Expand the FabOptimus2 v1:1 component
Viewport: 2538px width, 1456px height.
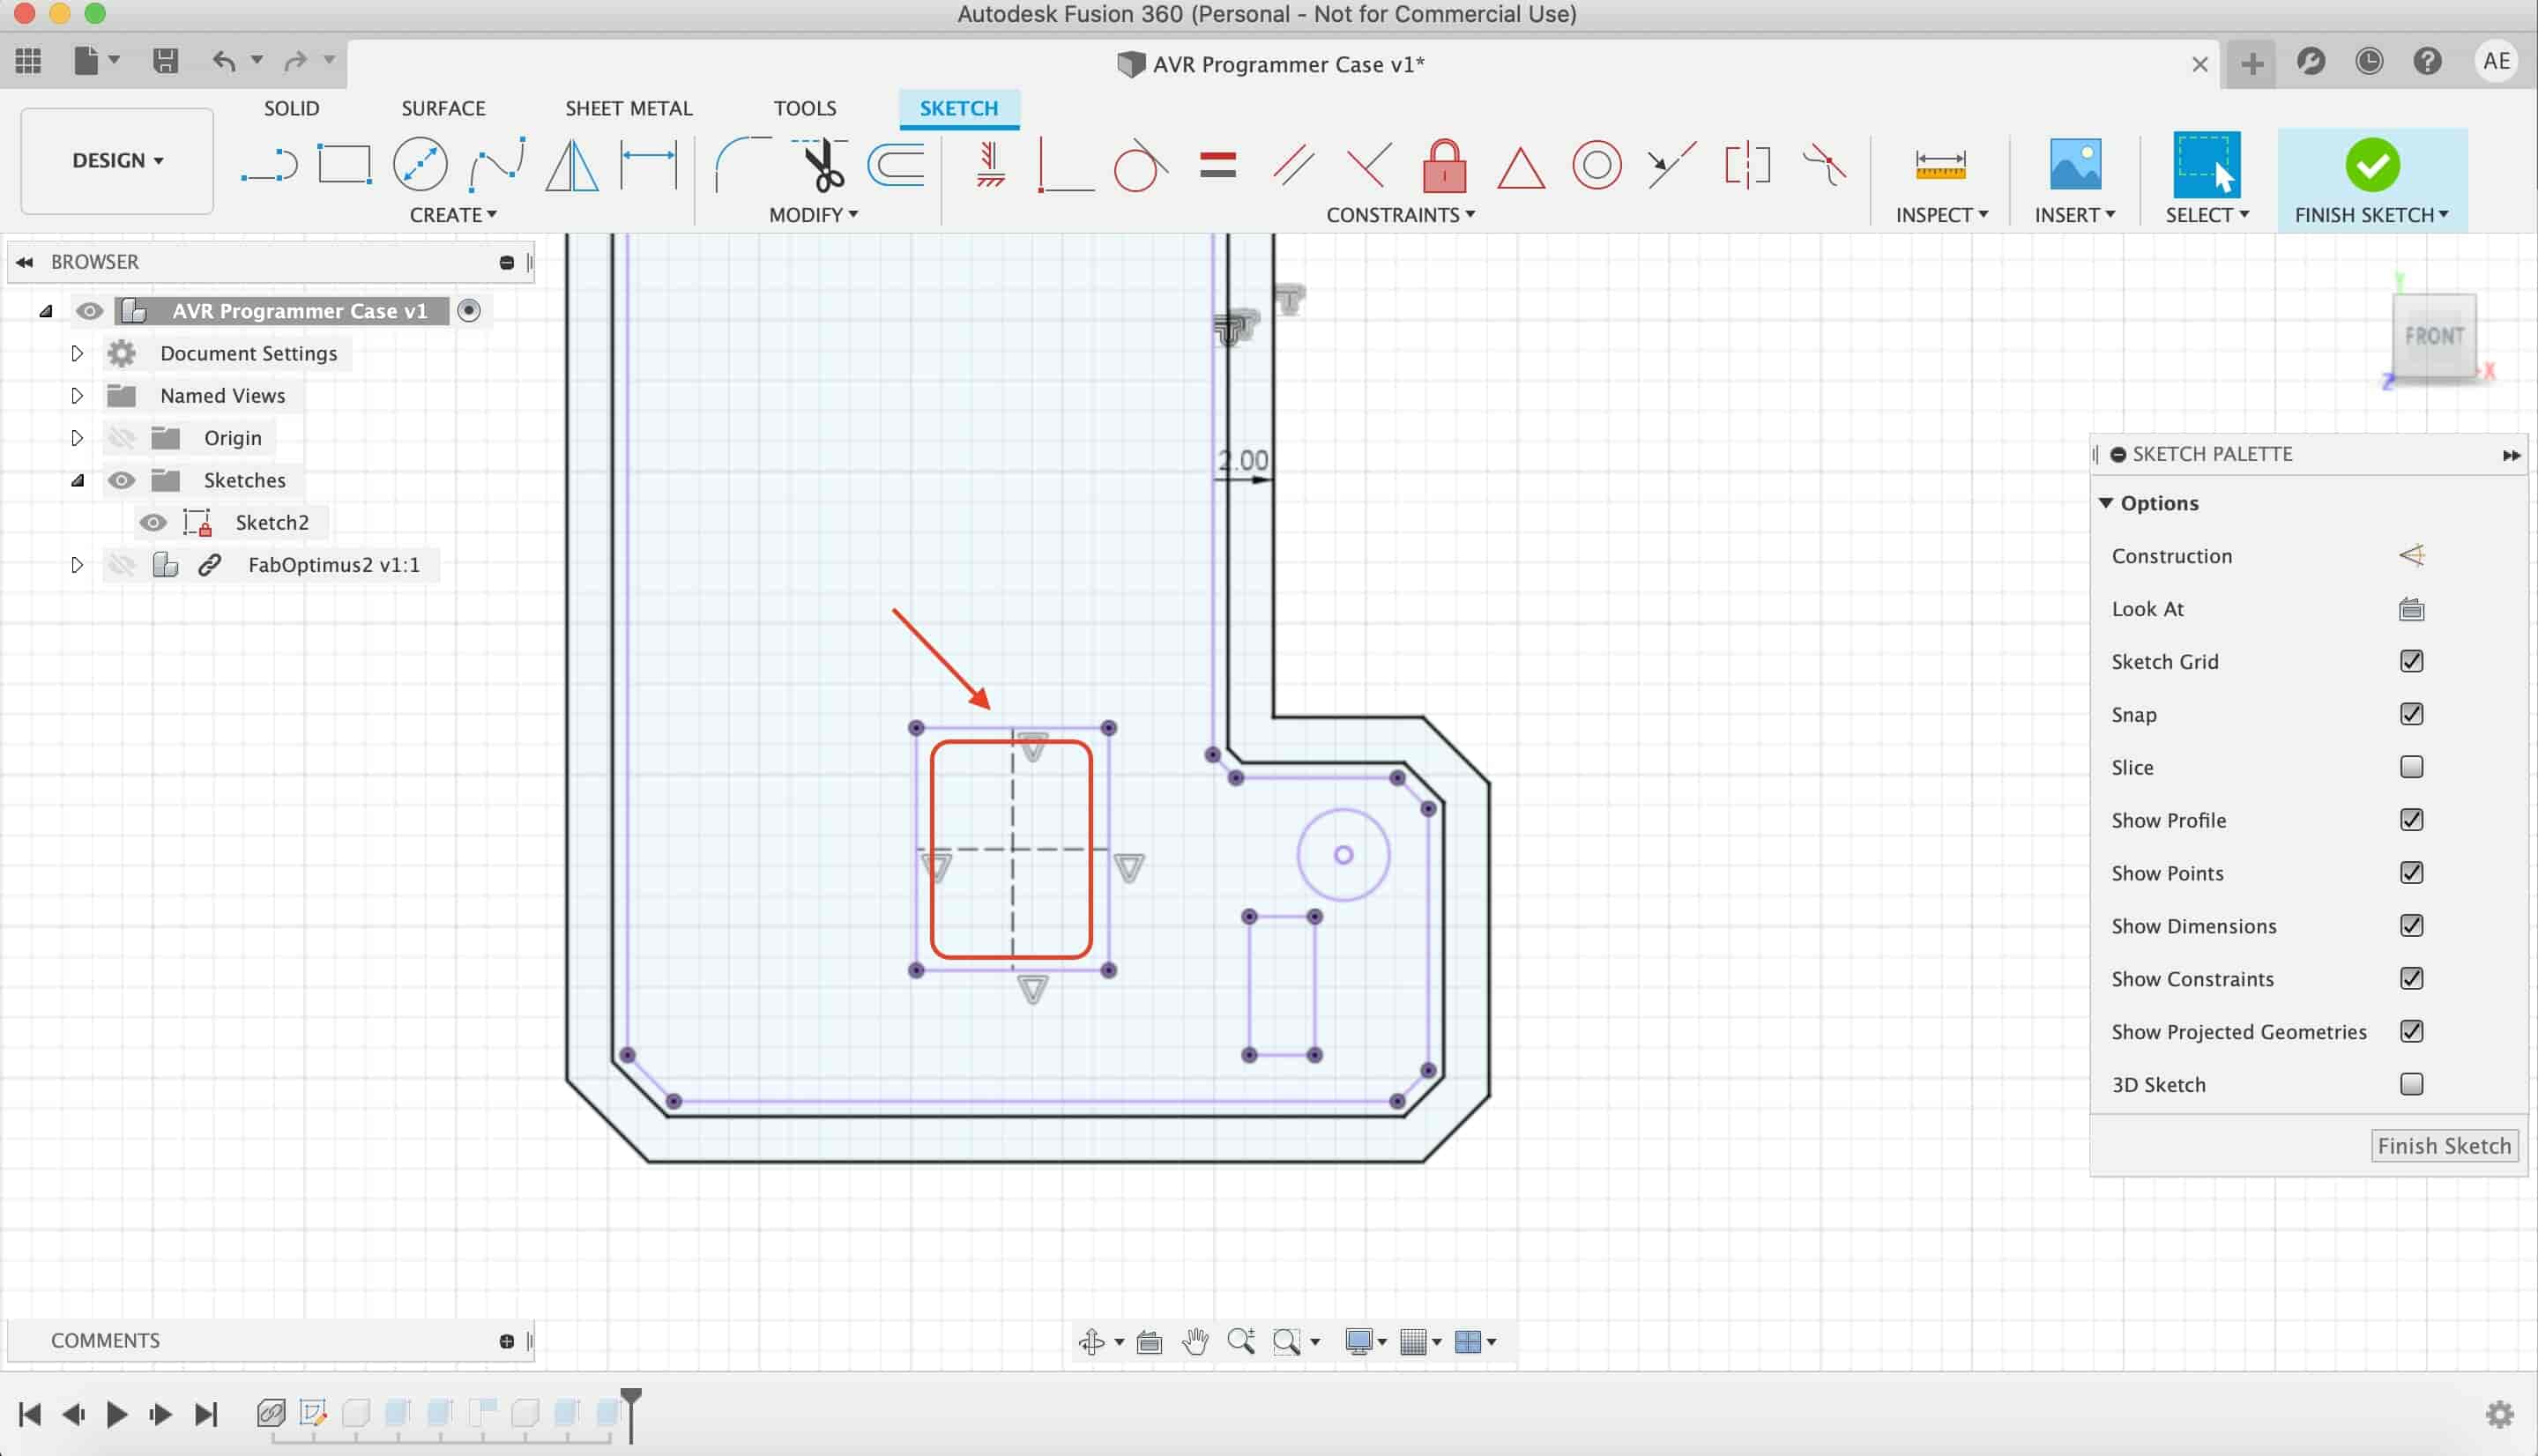pos(77,565)
